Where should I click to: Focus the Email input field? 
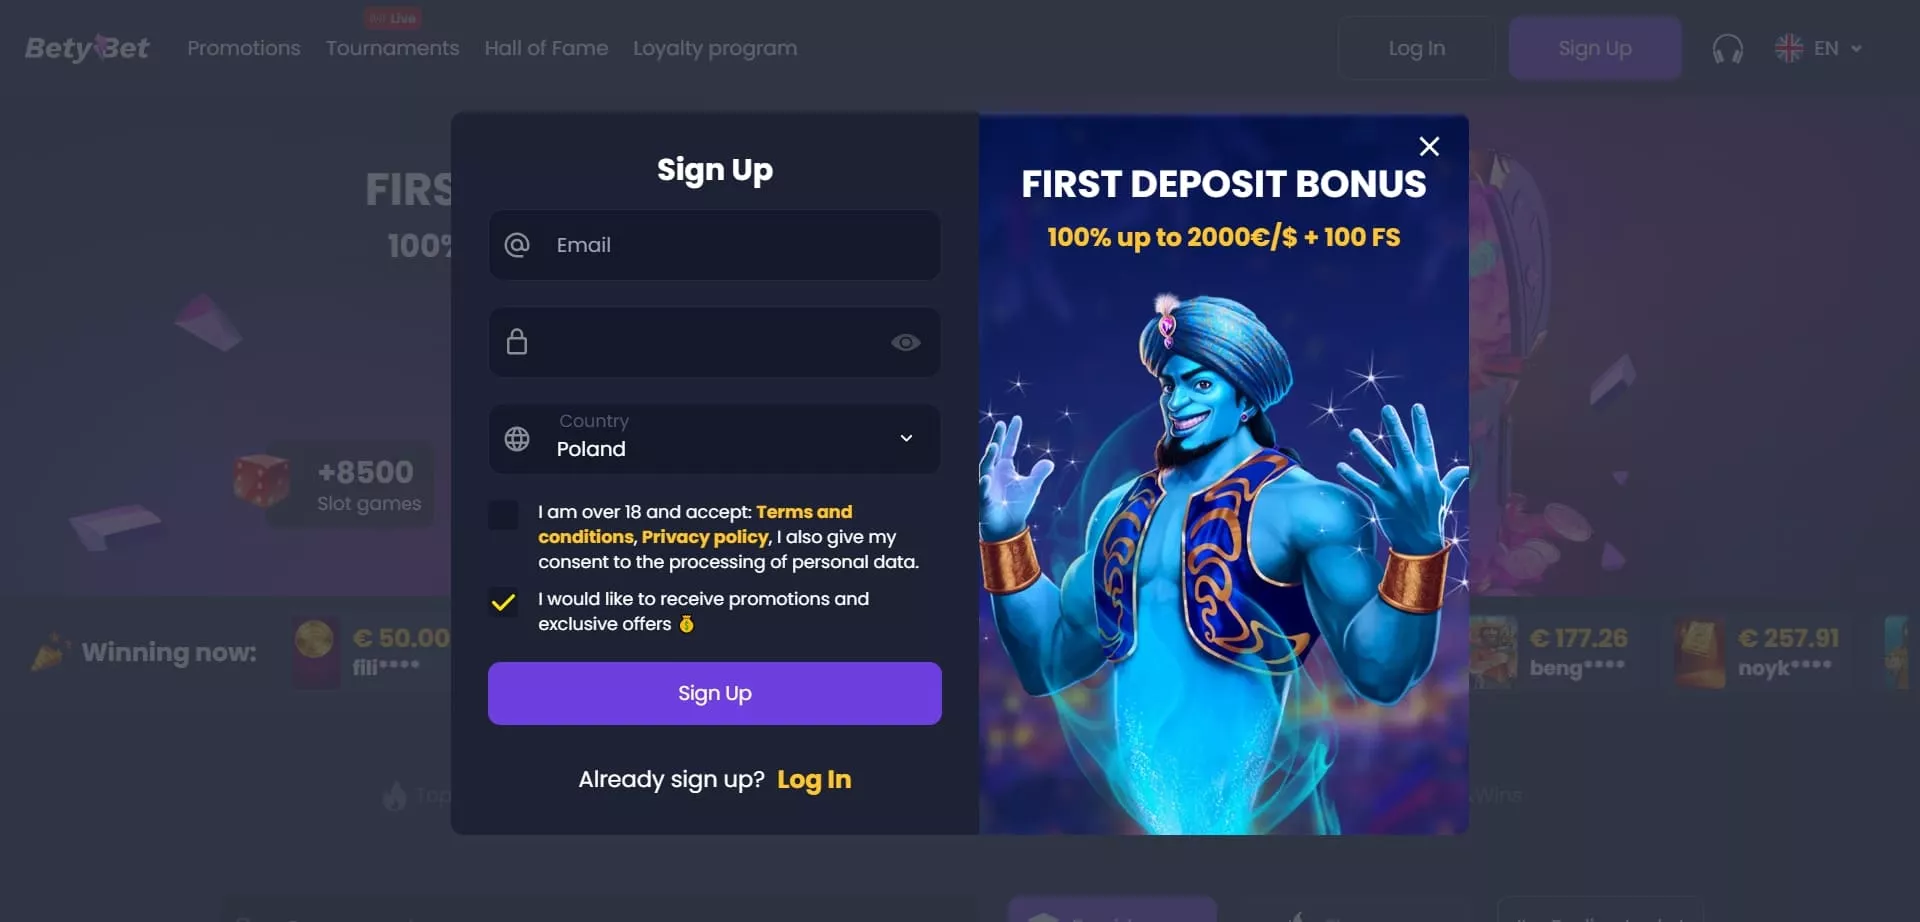pyautogui.click(x=715, y=245)
